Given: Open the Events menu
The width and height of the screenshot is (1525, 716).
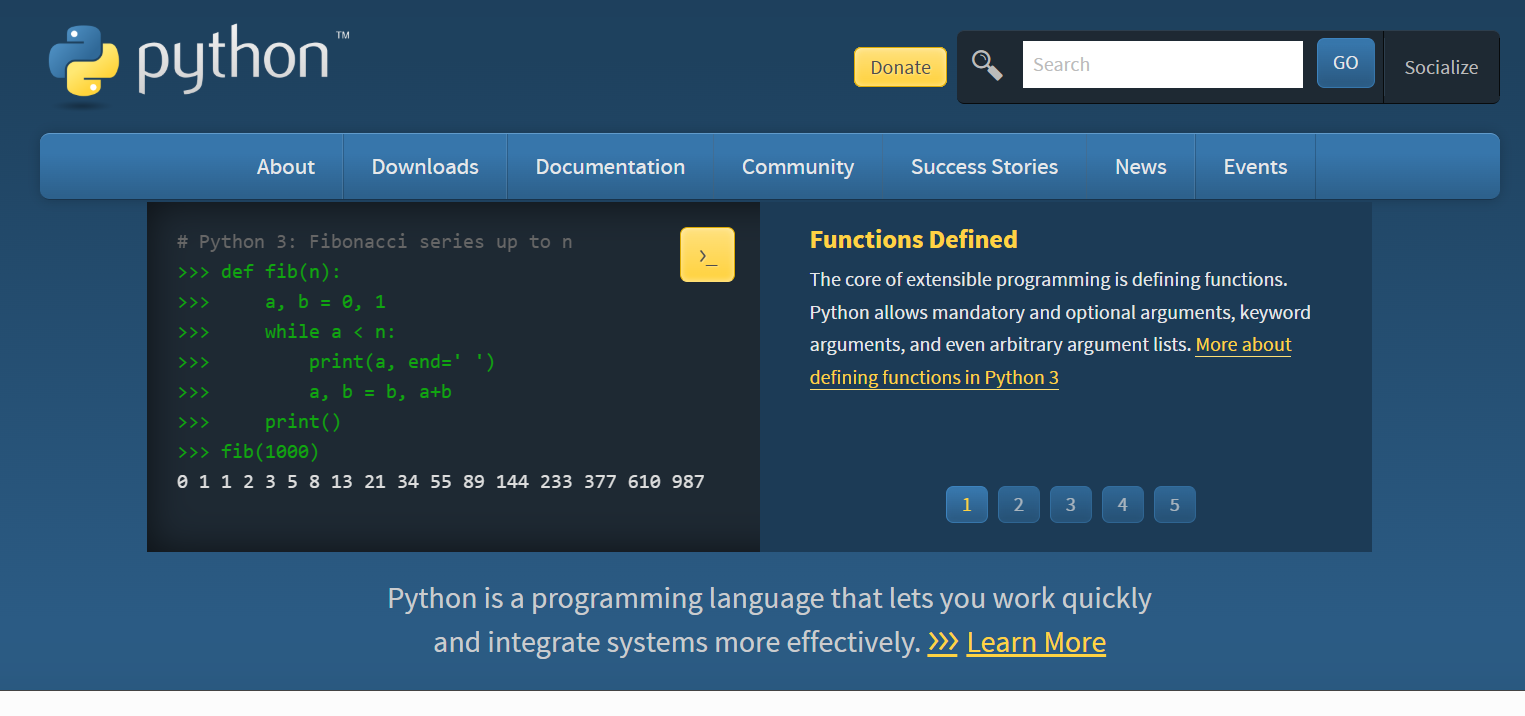Looking at the screenshot, I should pos(1255,166).
